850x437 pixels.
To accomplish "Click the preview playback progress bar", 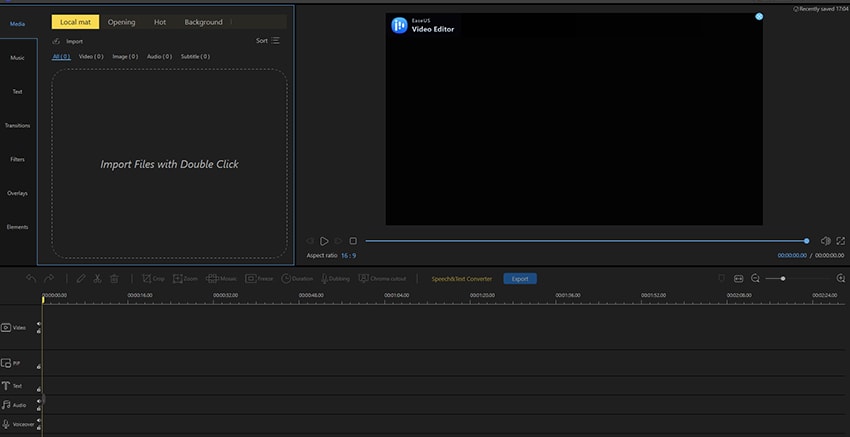I will 587,241.
